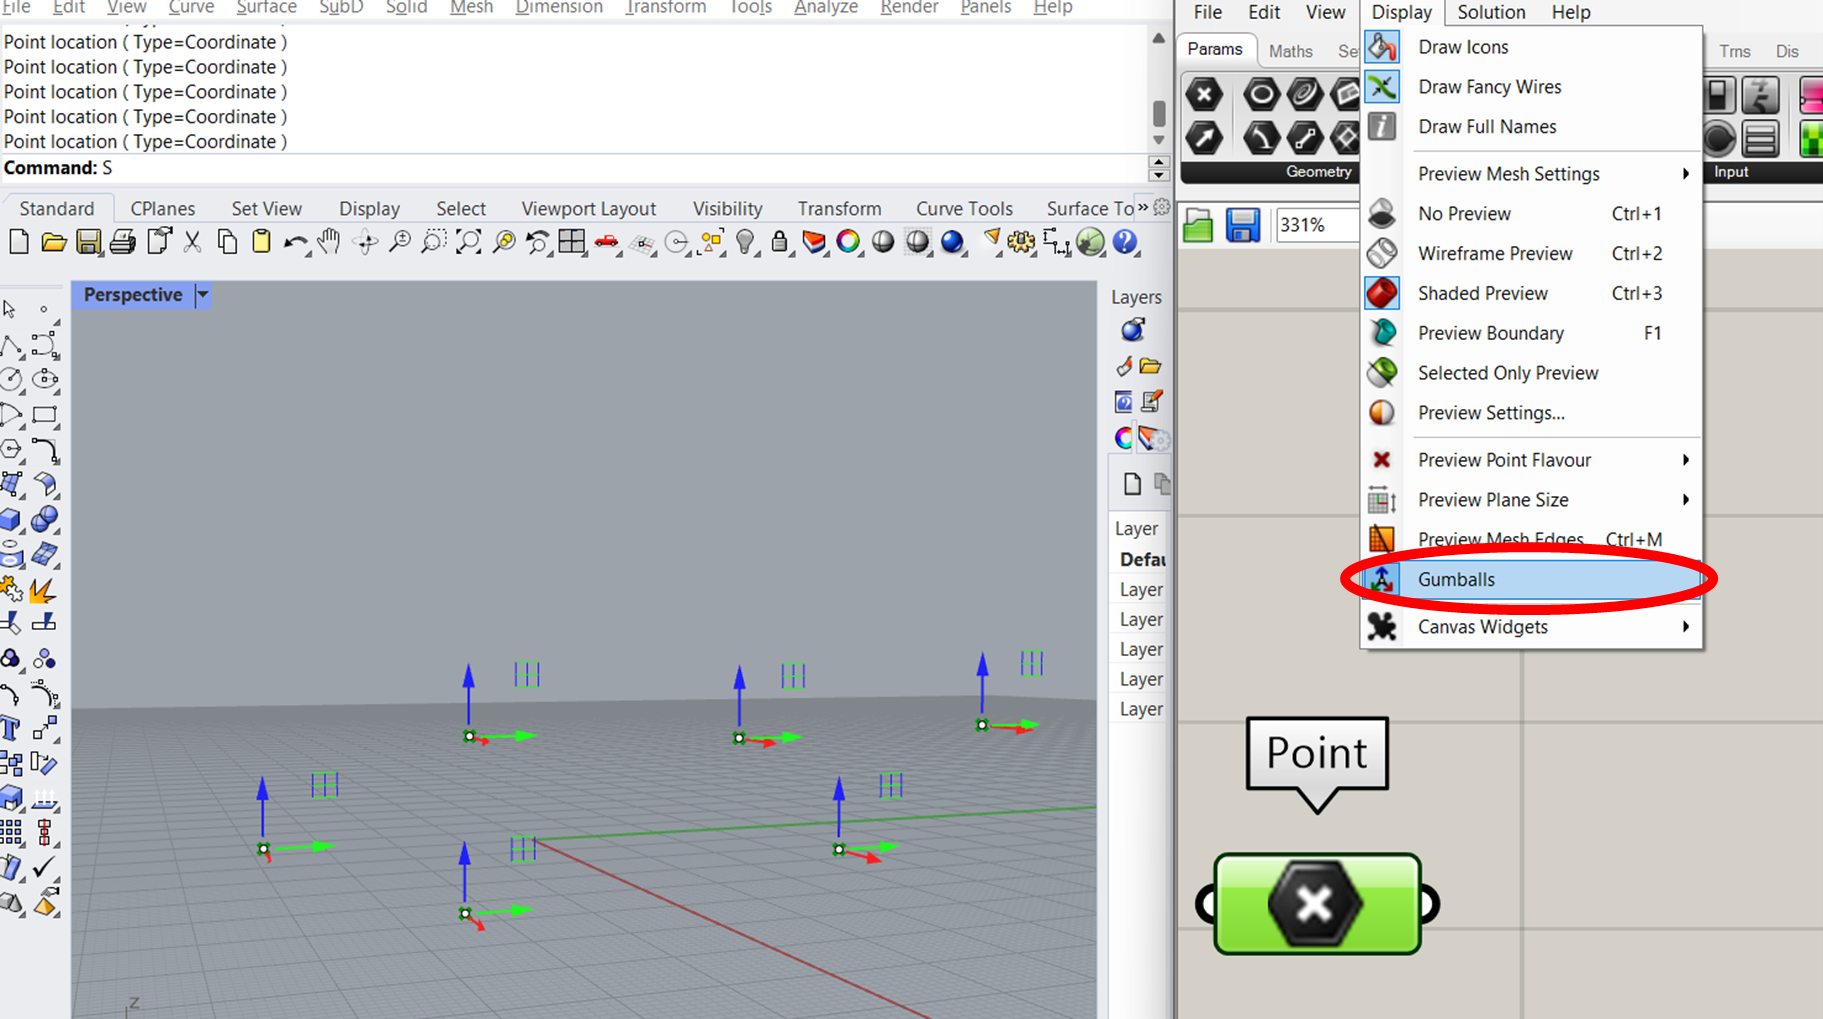Select No Preview mode
Viewport: 1823px width, 1019px height.
(1531, 214)
